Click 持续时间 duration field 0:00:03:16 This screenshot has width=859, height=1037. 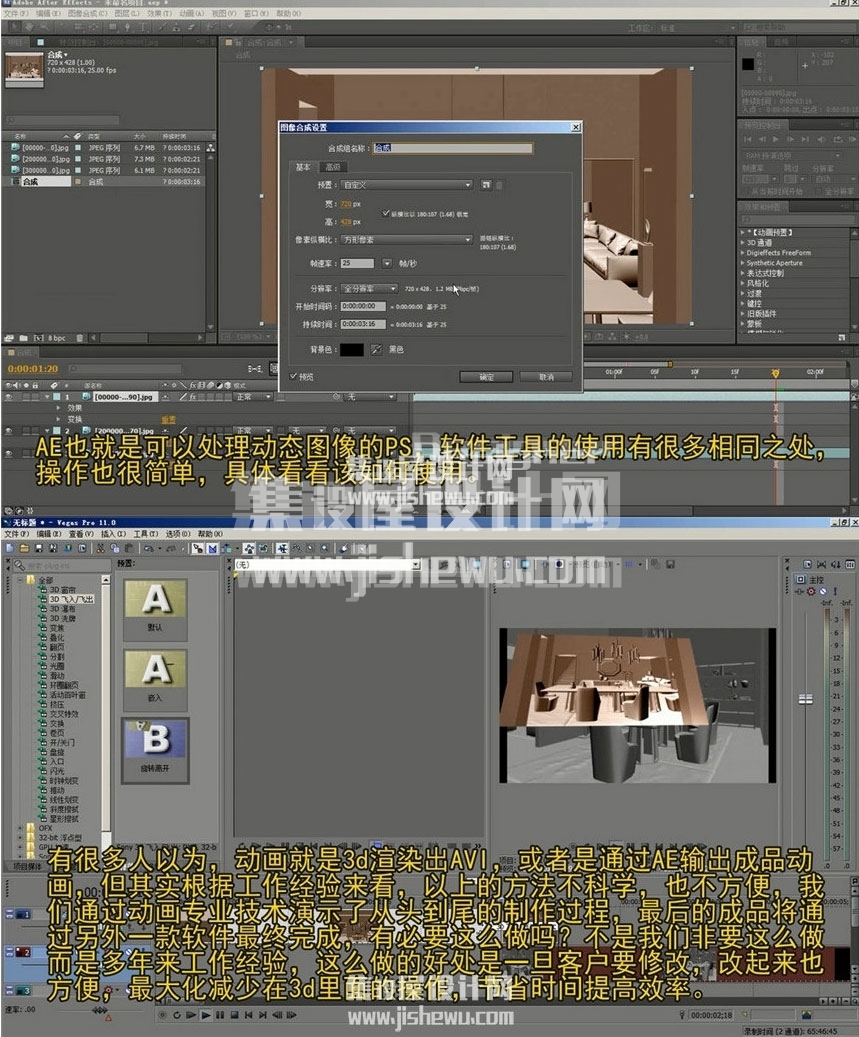click(x=363, y=324)
